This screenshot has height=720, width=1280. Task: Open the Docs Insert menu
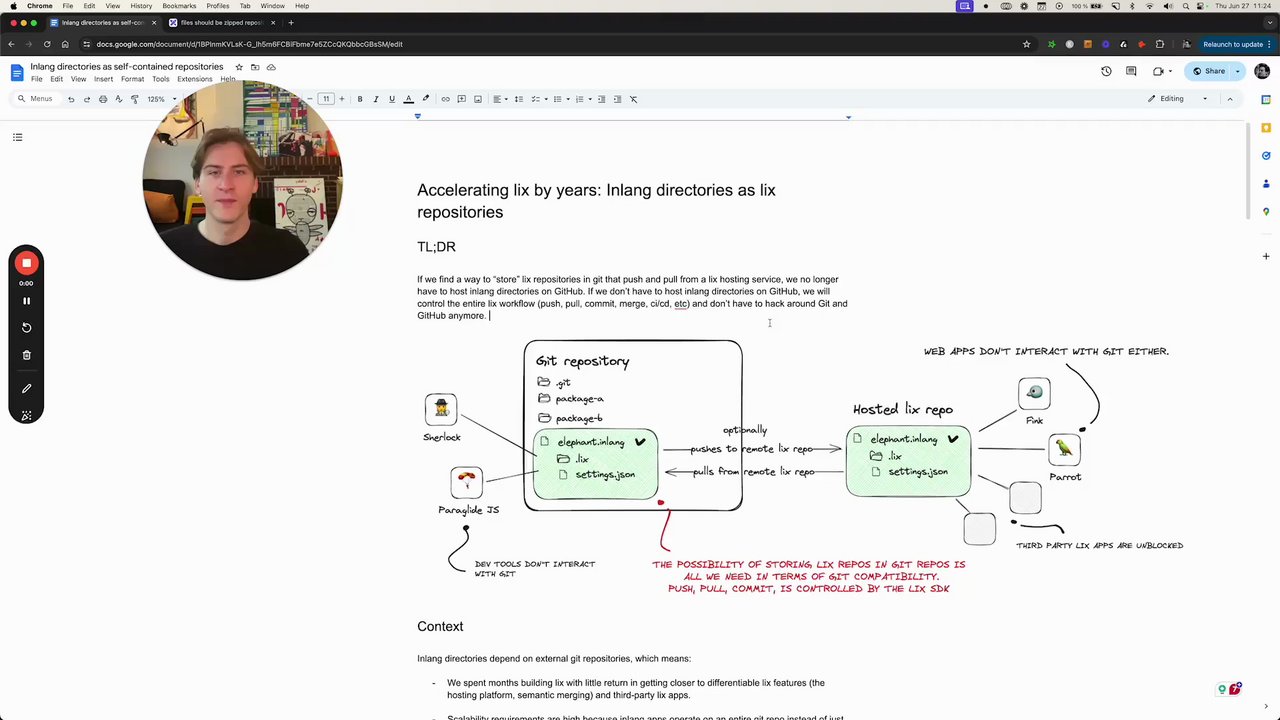(103, 79)
